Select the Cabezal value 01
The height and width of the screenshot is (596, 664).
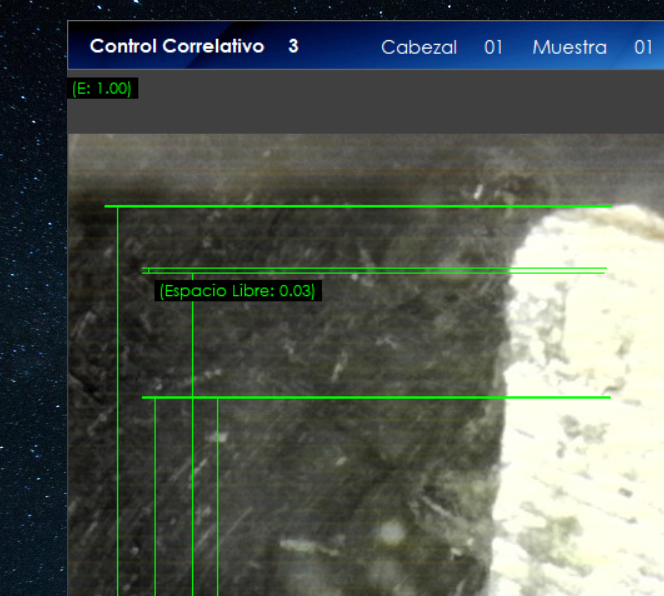(493, 47)
